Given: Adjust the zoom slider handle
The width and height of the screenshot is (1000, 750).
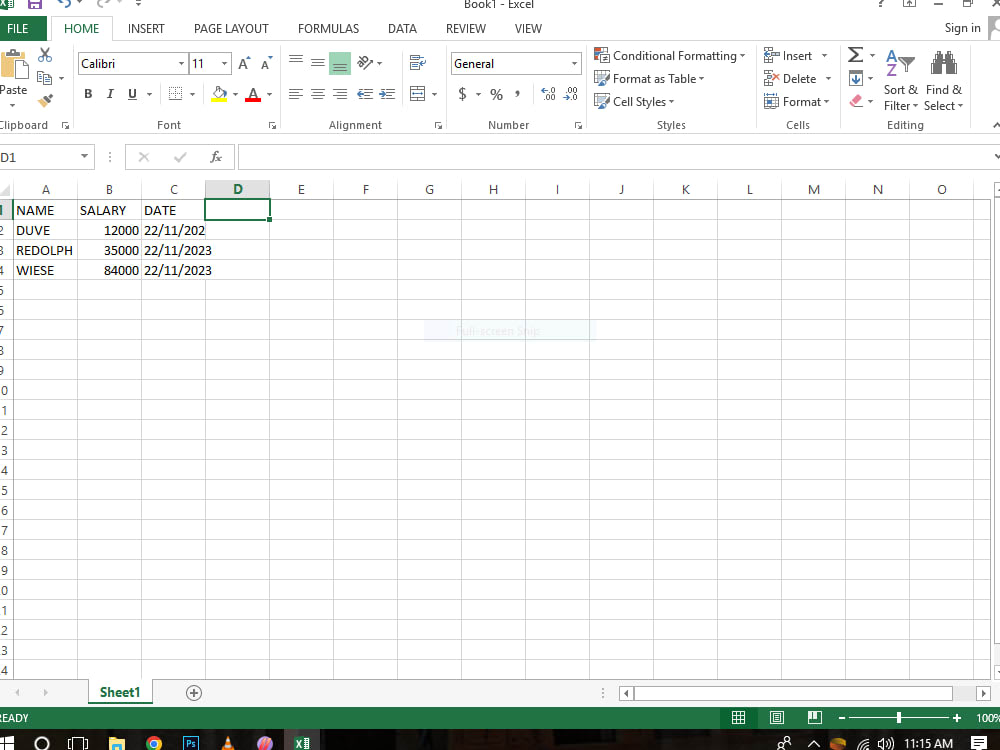Looking at the screenshot, I should pyautogui.click(x=899, y=717).
